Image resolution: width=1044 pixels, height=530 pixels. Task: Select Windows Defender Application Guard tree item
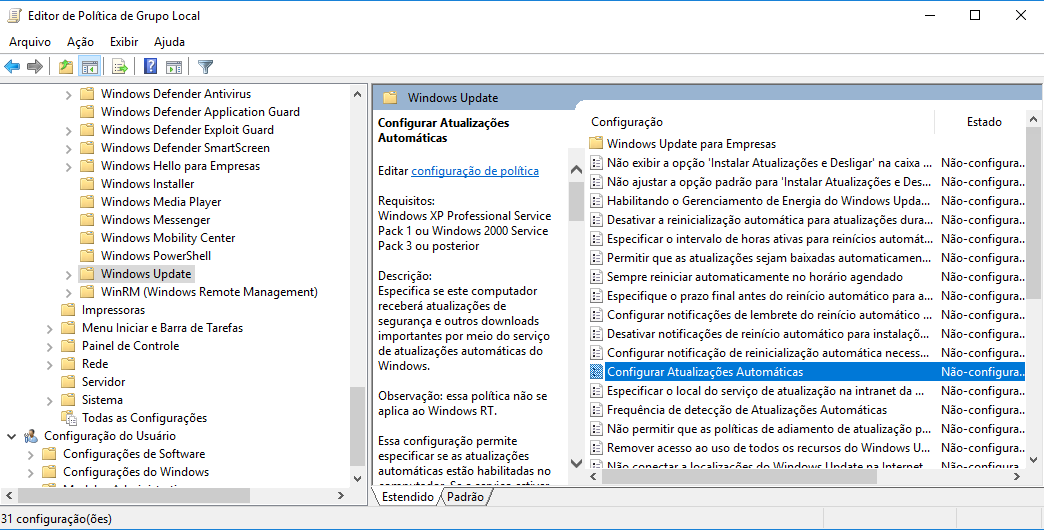coord(200,112)
